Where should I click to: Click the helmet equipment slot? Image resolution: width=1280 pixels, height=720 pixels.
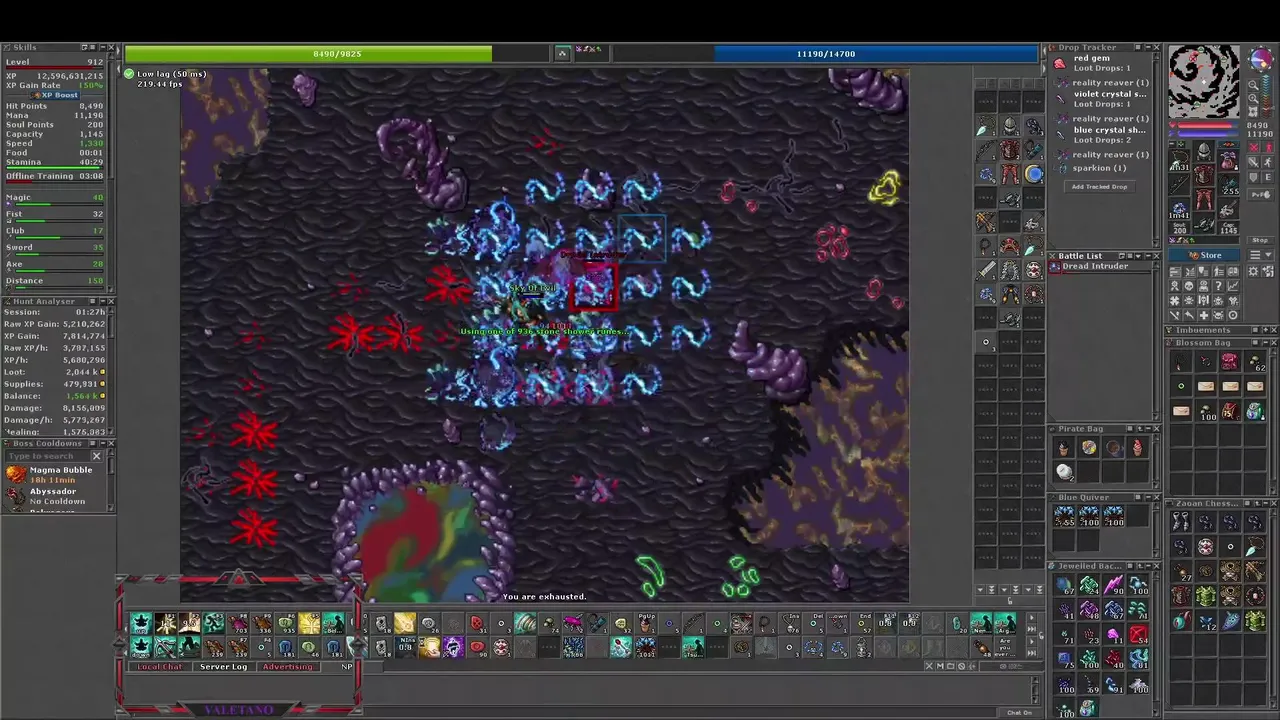click(x=1204, y=151)
